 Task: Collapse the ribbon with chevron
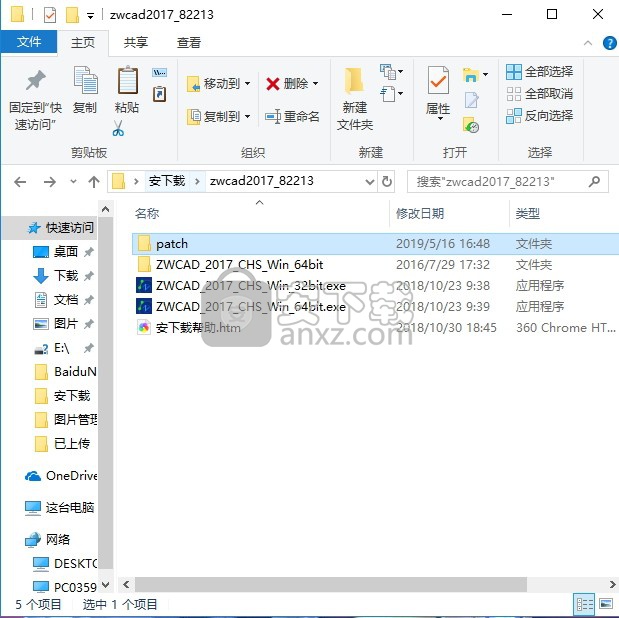tap(588, 43)
